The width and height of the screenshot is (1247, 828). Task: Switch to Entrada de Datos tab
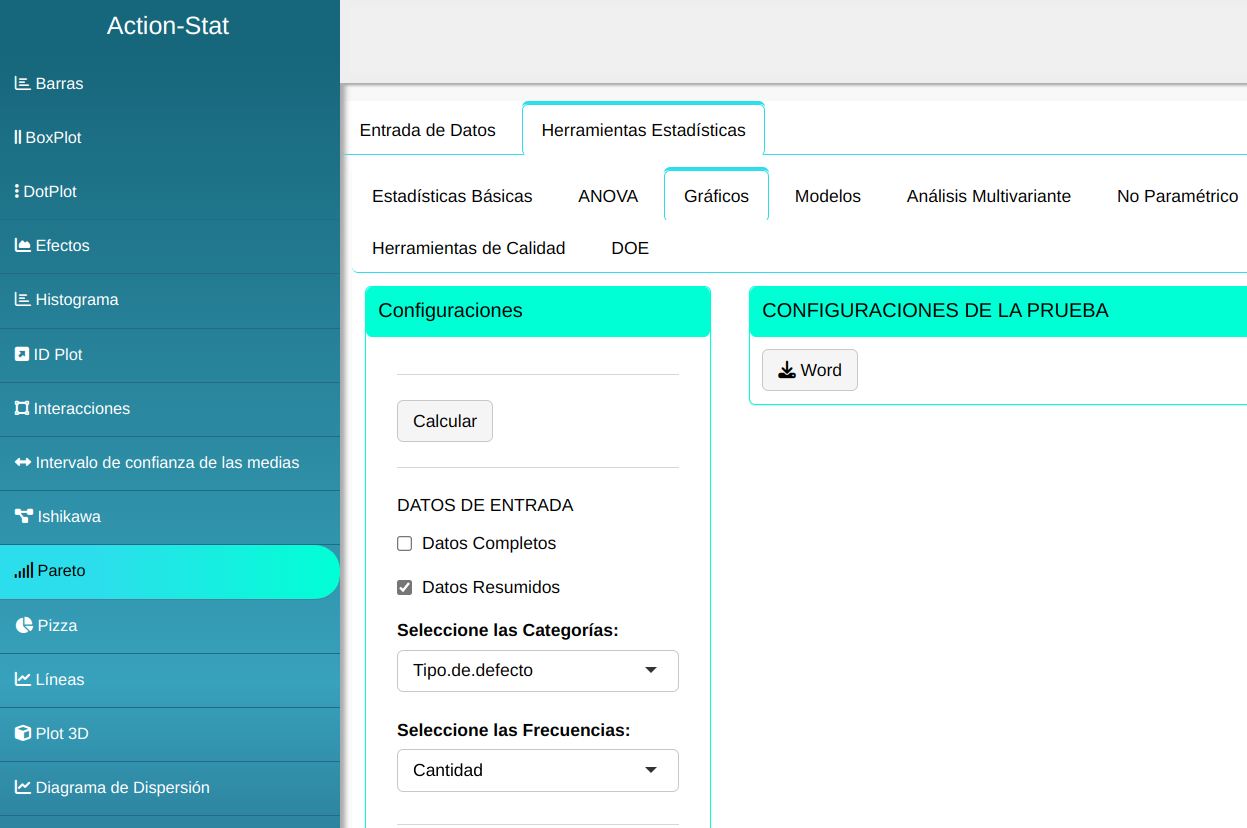pos(427,130)
